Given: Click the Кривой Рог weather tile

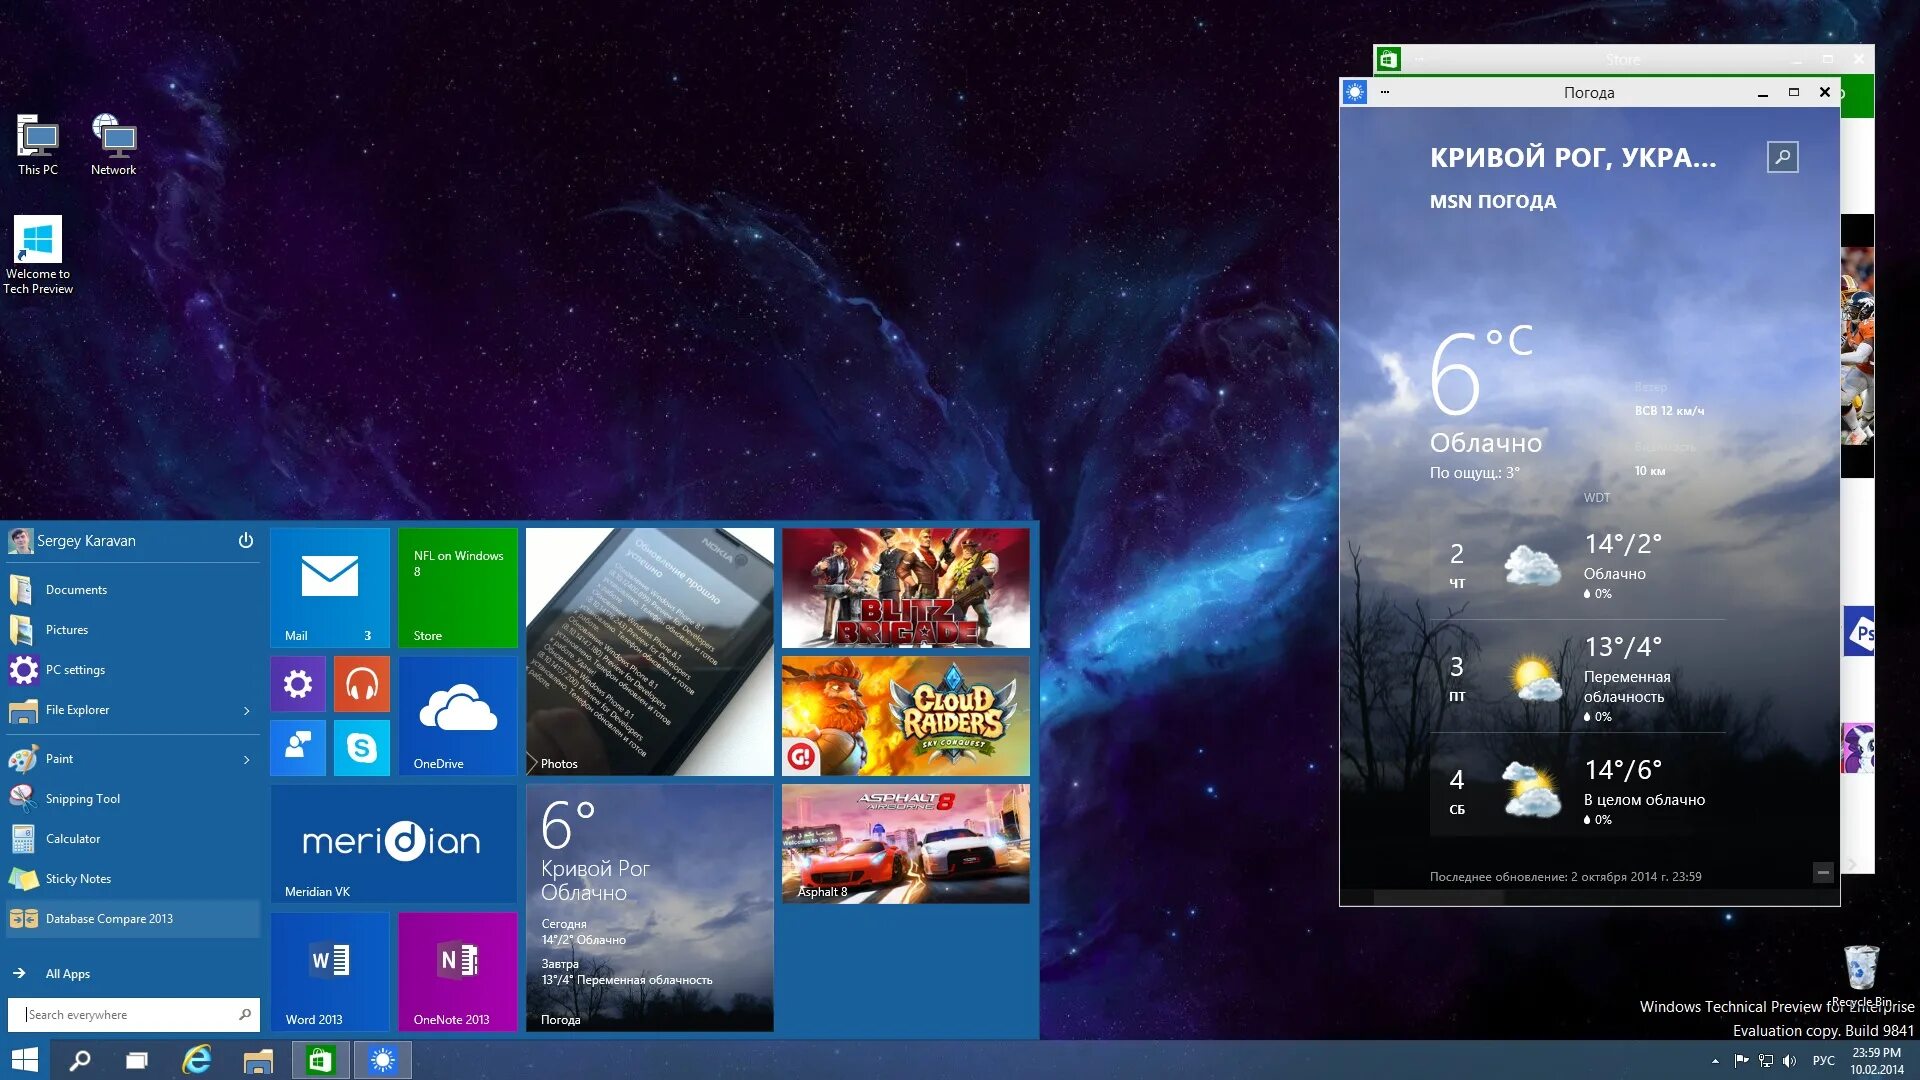Looking at the screenshot, I should coord(649,906).
